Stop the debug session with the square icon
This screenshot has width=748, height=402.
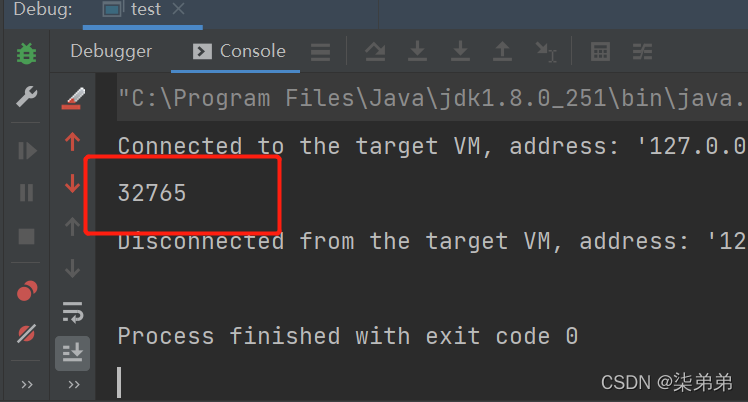pos(26,236)
